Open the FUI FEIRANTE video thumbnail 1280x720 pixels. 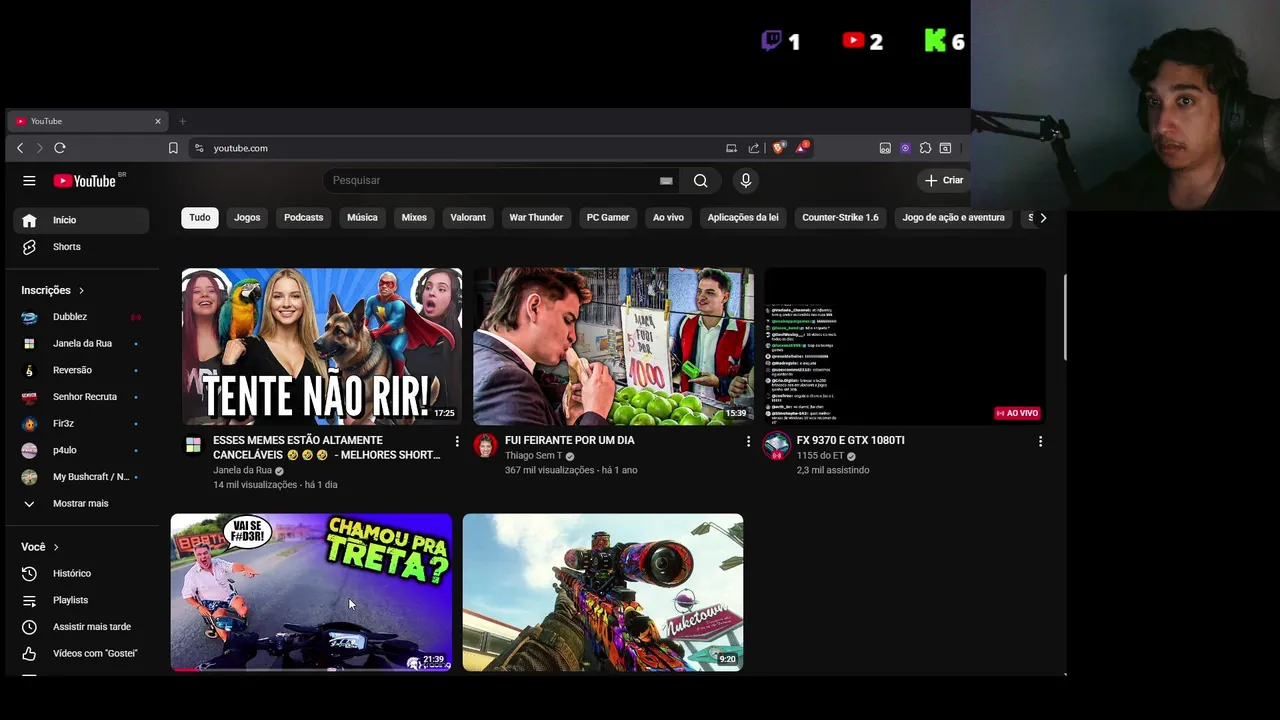613,346
